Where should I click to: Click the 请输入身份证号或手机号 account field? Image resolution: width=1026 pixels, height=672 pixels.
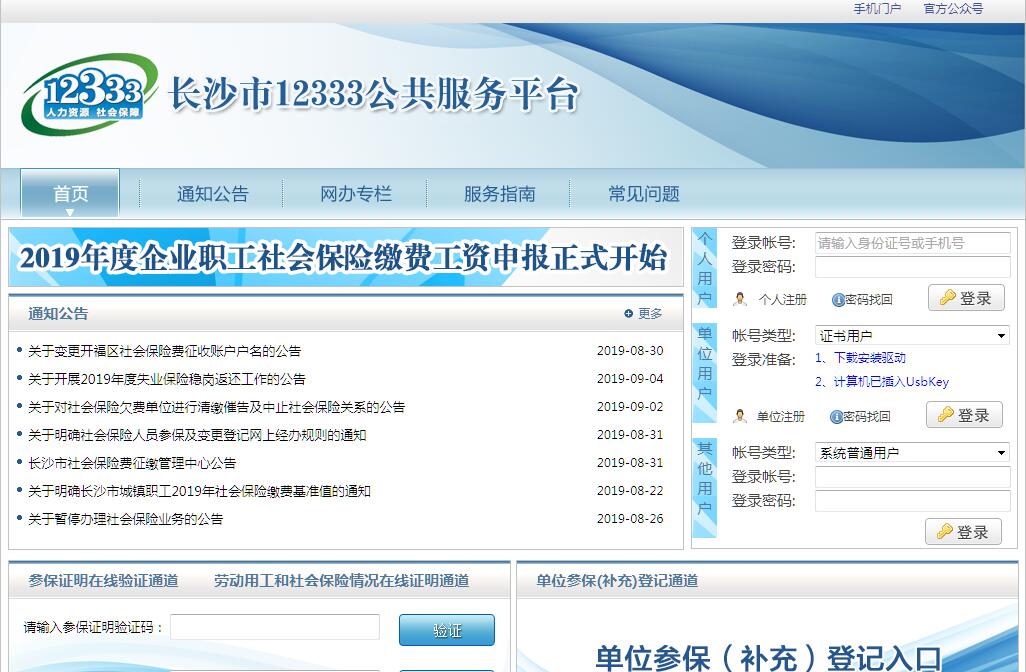912,243
